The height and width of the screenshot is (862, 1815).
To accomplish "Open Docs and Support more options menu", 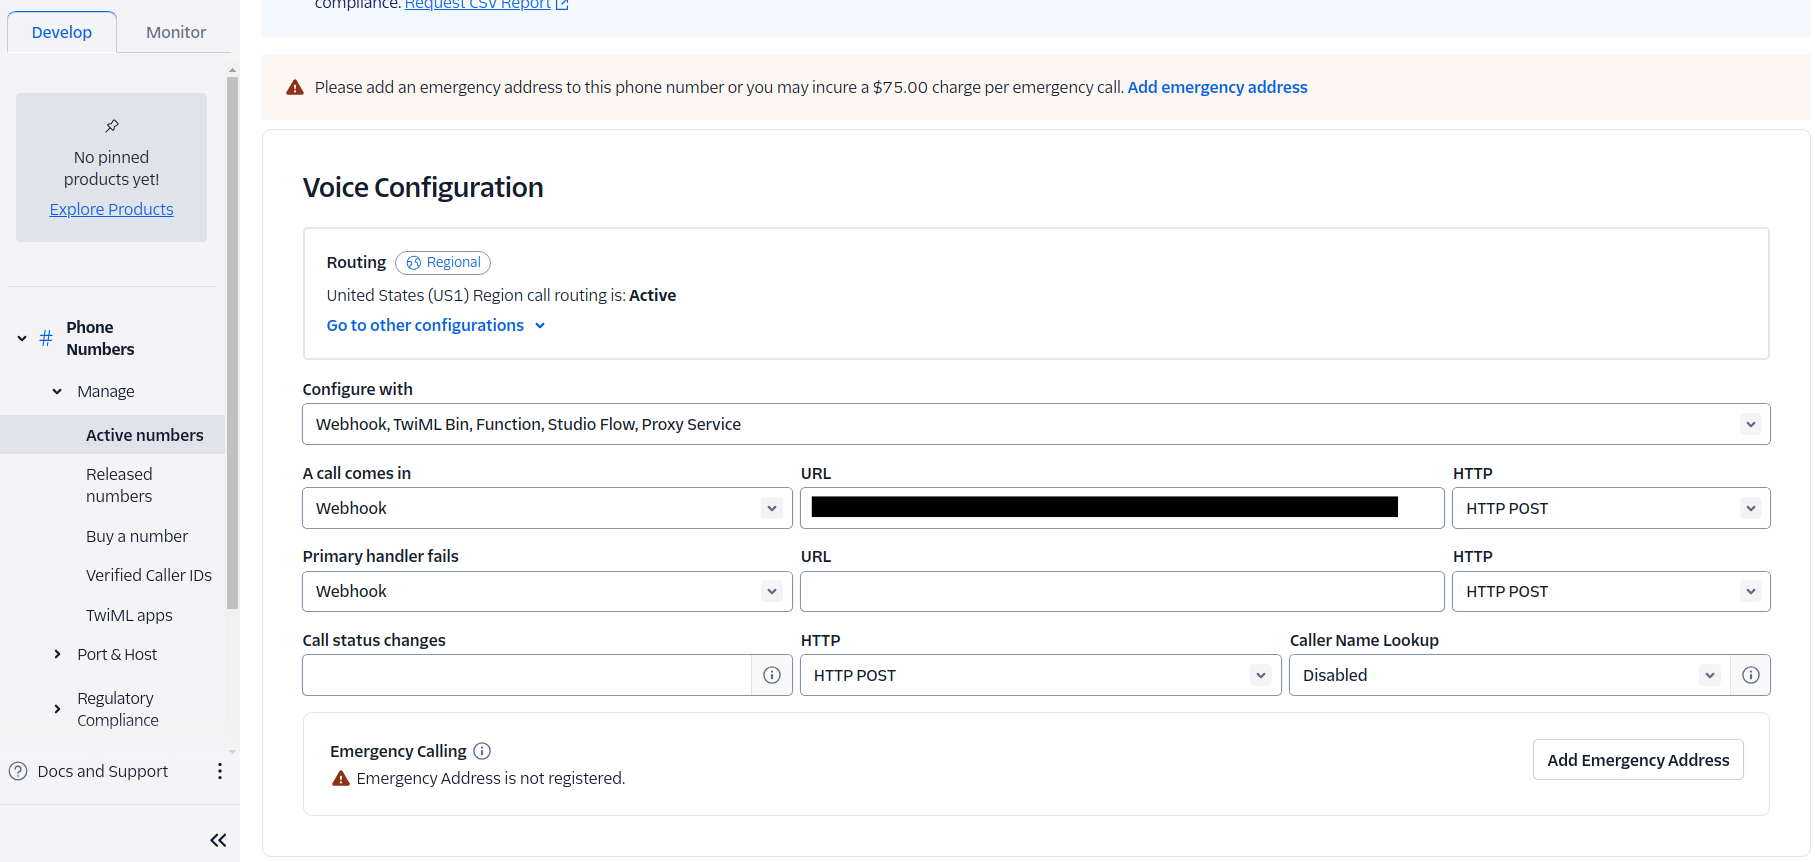I will tap(220, 771).
